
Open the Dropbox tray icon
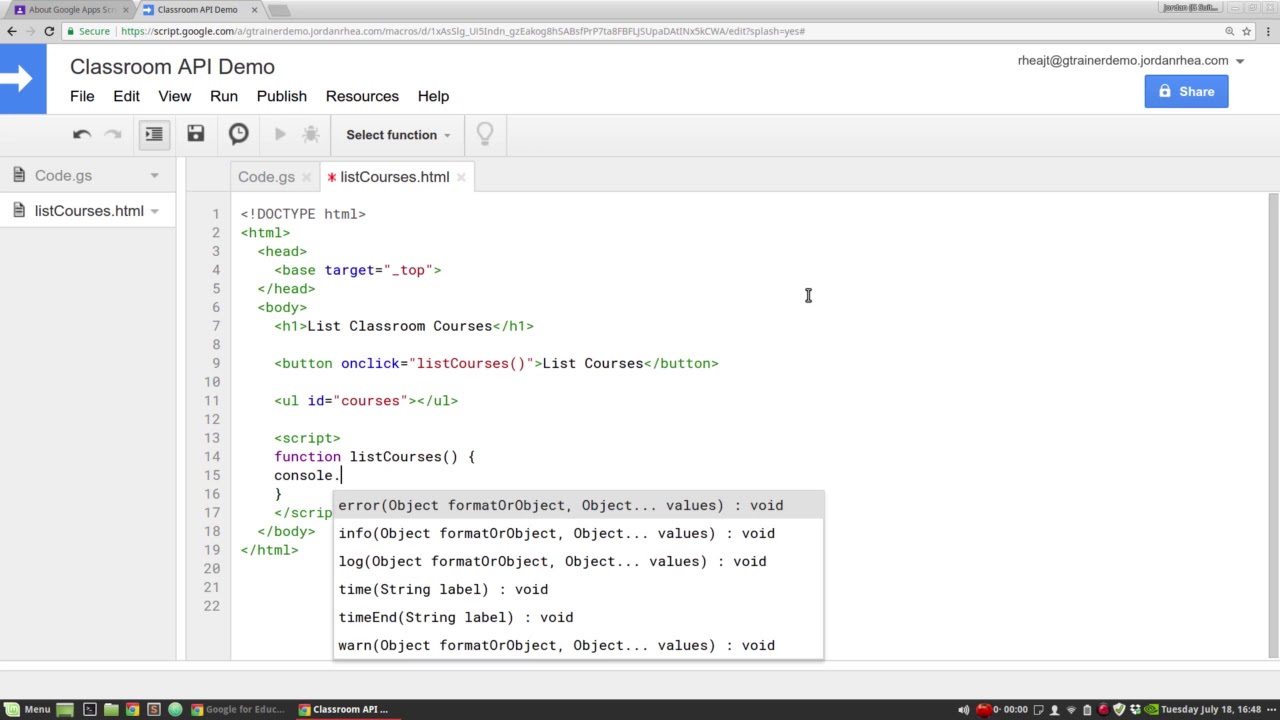[x=1135, y=710]
